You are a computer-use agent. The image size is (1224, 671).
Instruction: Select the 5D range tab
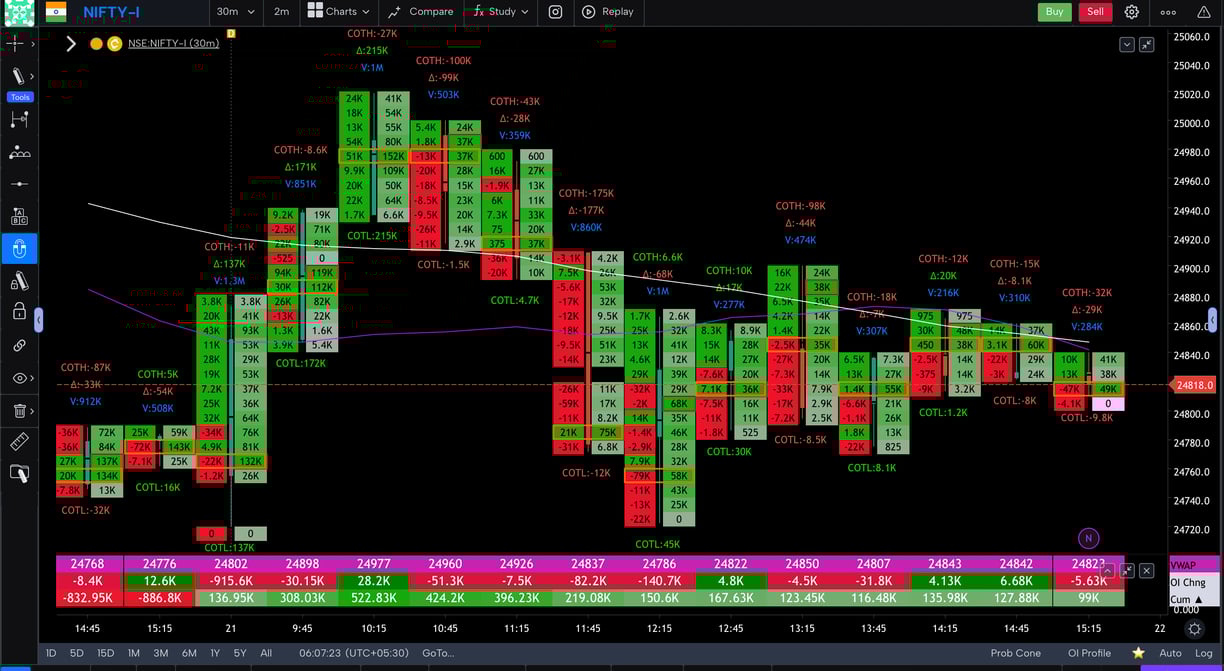coord(77,653)
